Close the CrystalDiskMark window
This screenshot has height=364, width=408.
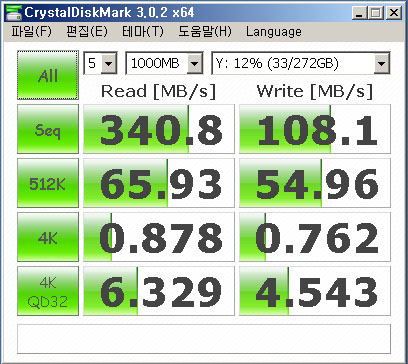[x=393, y=13]
